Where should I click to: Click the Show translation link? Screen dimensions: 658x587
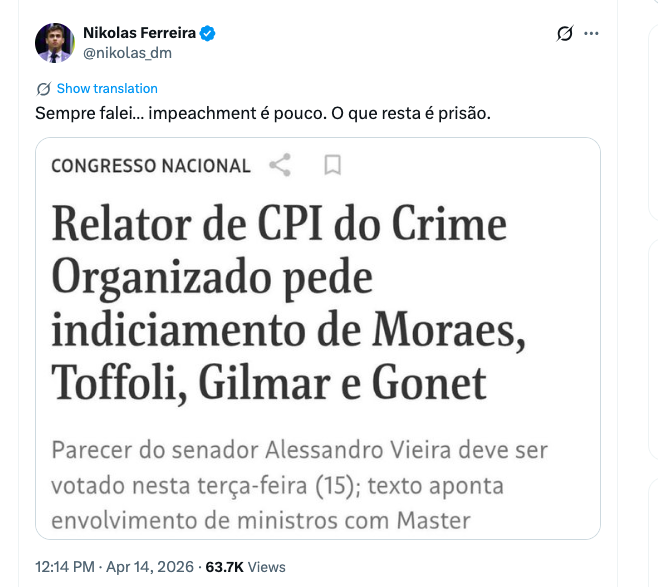pos(107,88)
